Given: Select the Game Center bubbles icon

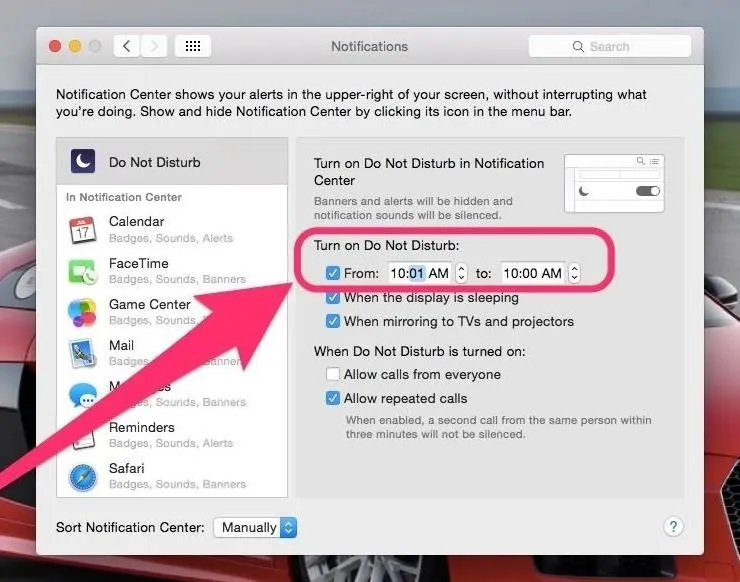Looking at the screenshot, I should [x=83, y=312].
